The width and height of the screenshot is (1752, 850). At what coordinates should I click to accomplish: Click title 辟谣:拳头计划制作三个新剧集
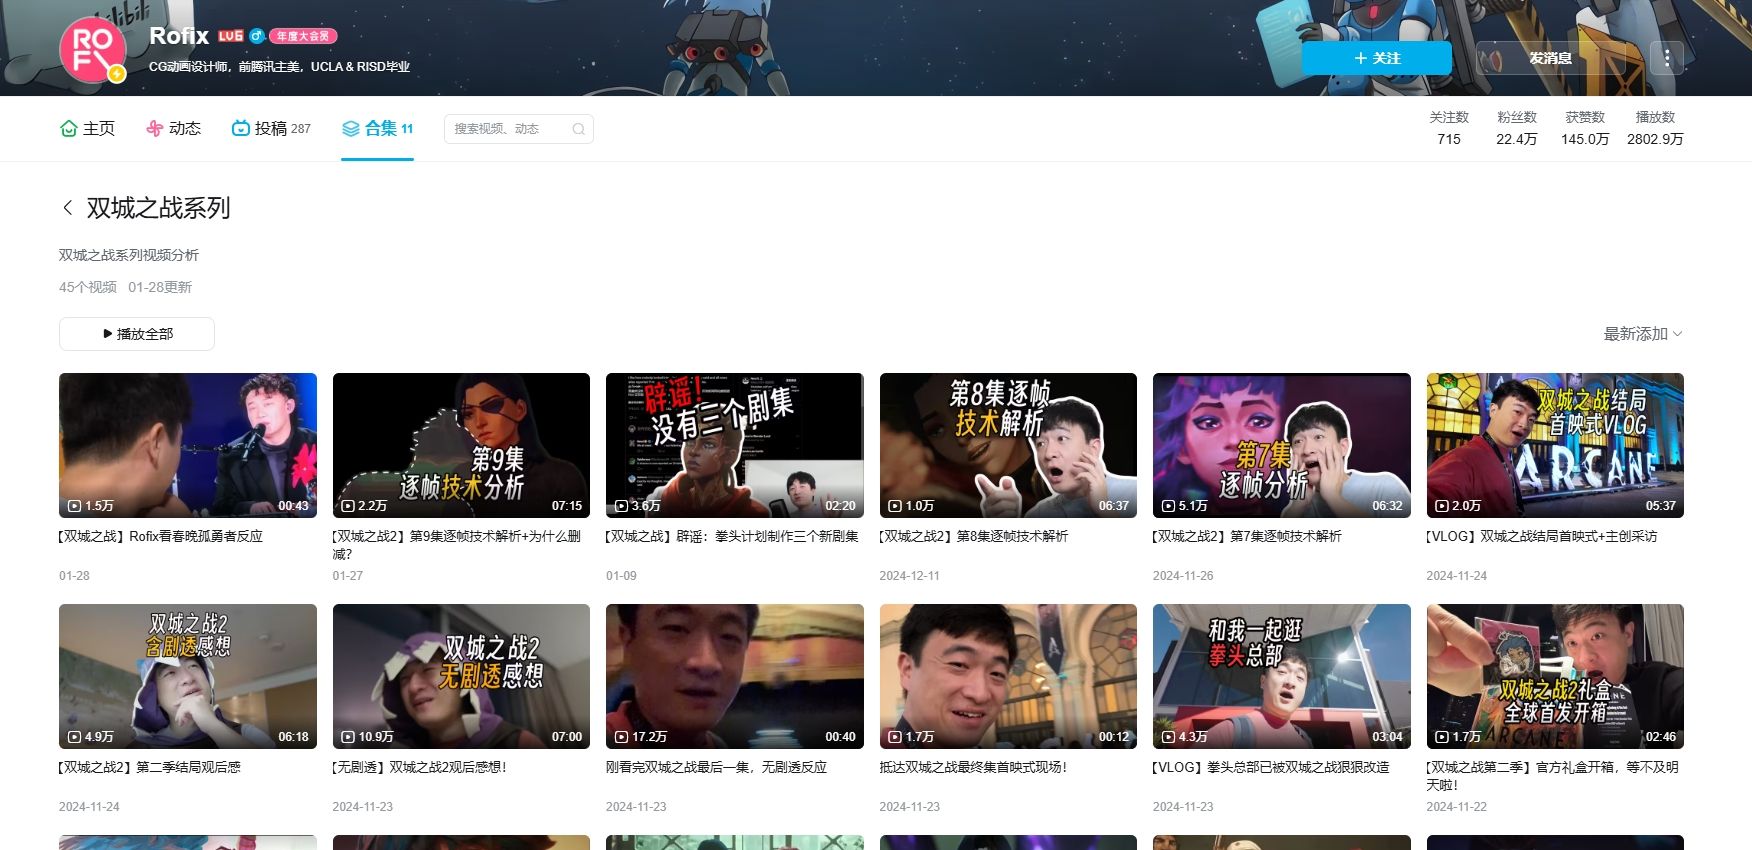click(732, 536)
